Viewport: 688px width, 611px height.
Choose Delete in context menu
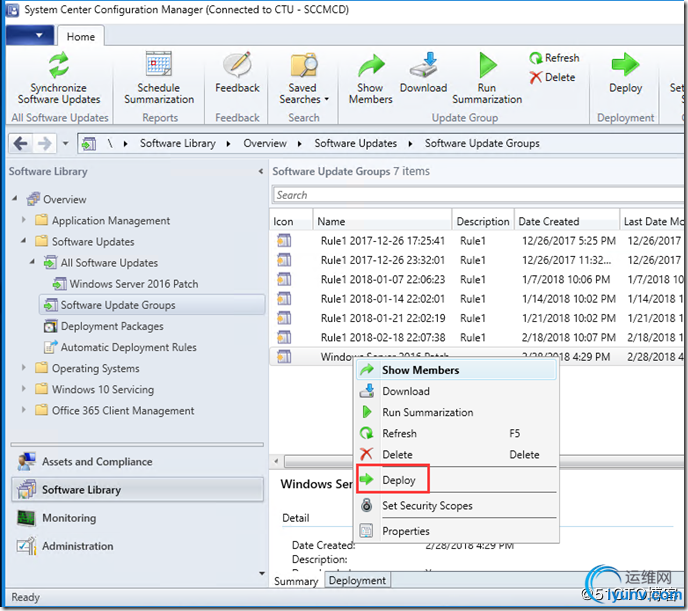(456, 454)
